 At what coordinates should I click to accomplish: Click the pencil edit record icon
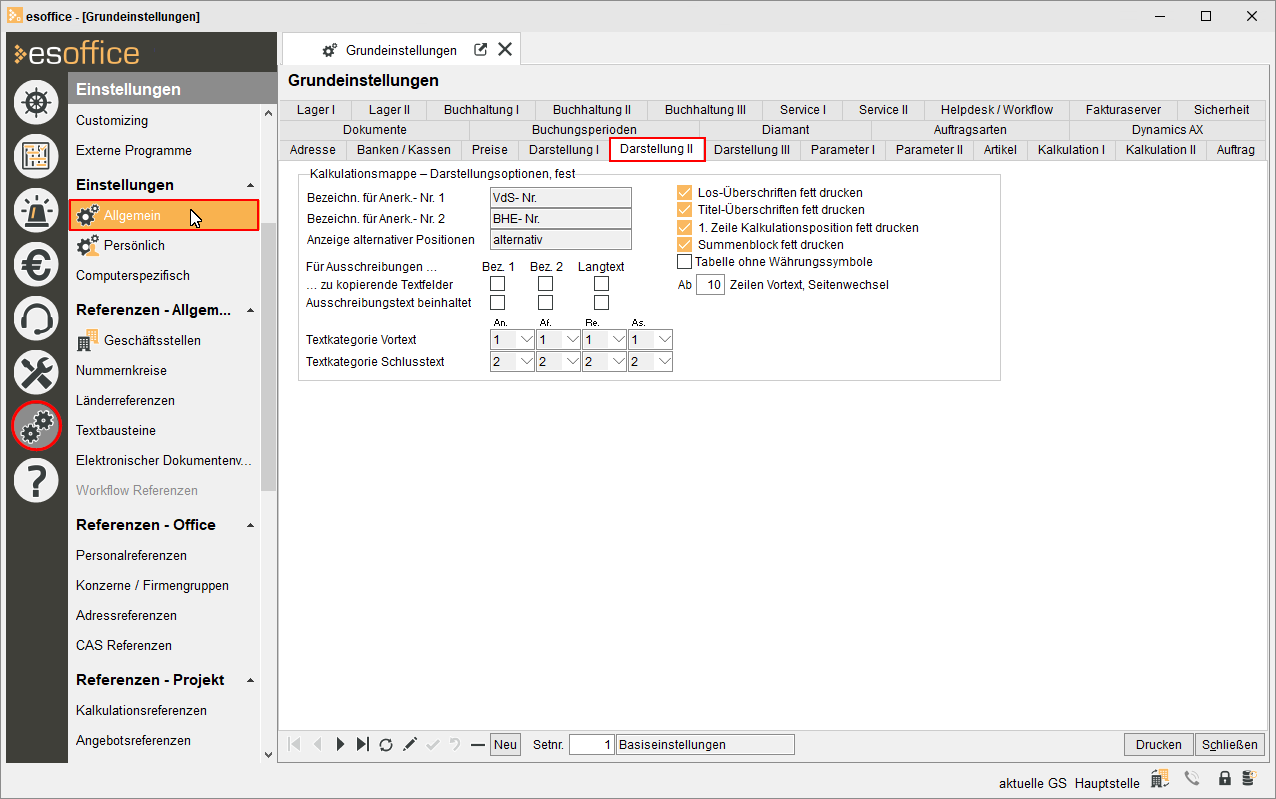pos(410,745)
